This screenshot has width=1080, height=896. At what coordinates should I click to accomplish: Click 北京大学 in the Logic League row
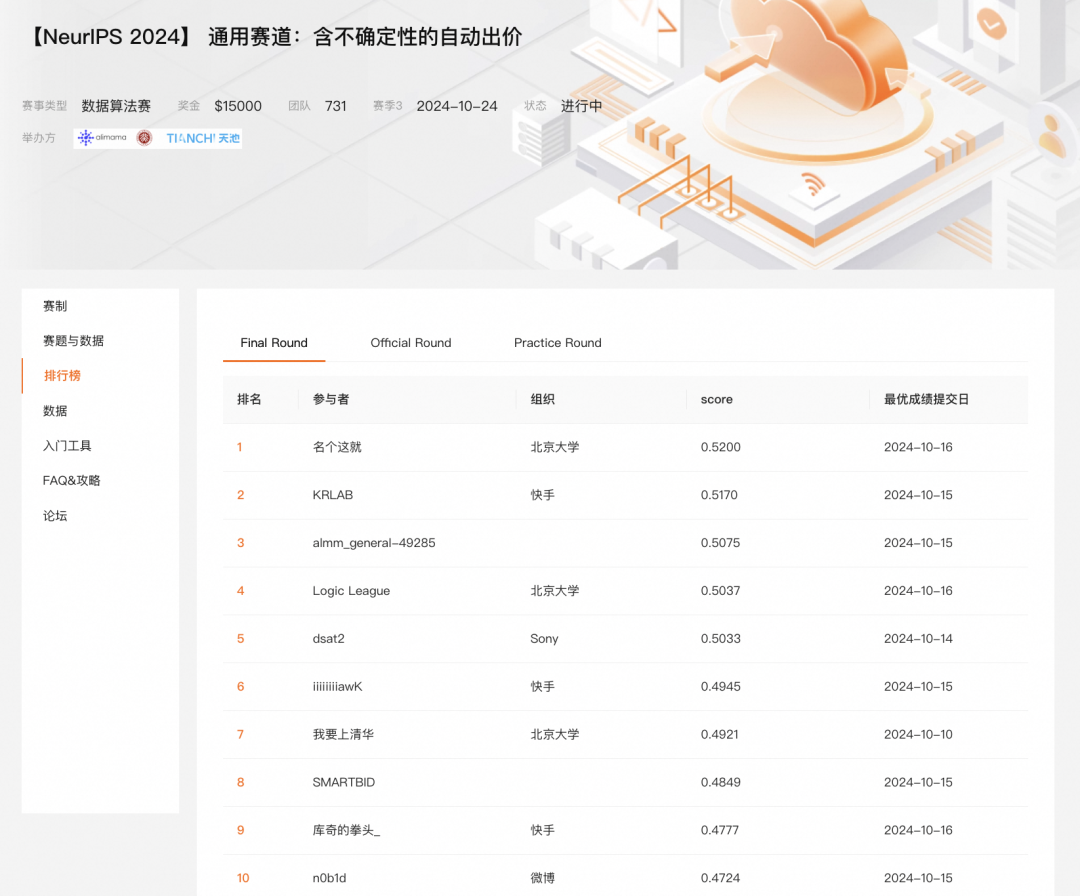(x=554, y=590)
